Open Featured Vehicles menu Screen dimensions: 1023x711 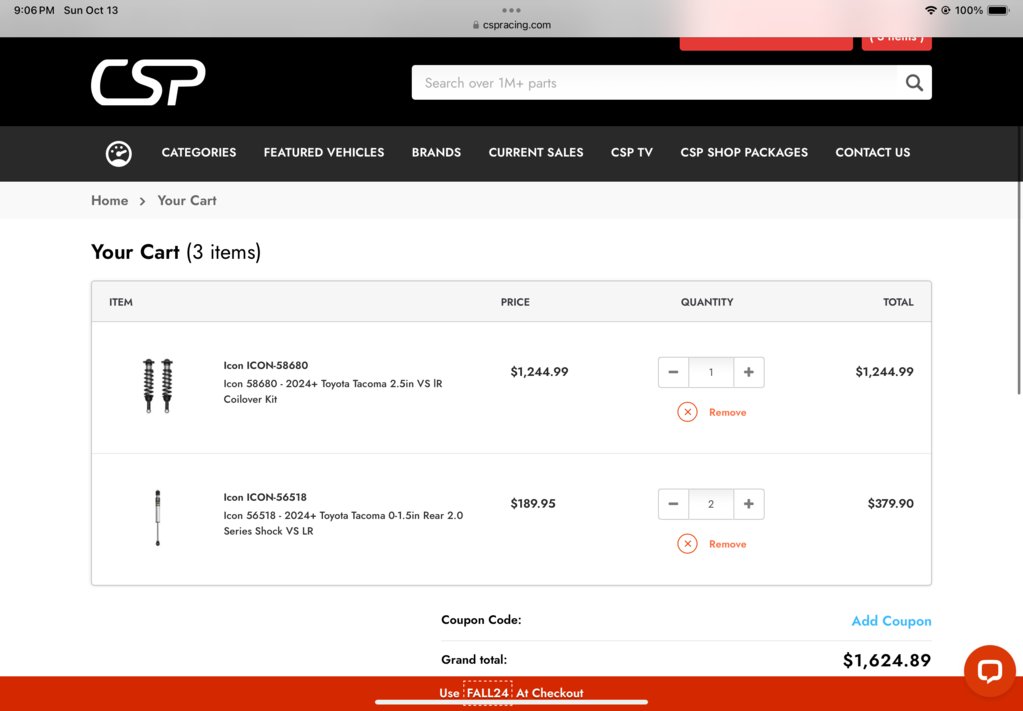(x=324, y=153)
